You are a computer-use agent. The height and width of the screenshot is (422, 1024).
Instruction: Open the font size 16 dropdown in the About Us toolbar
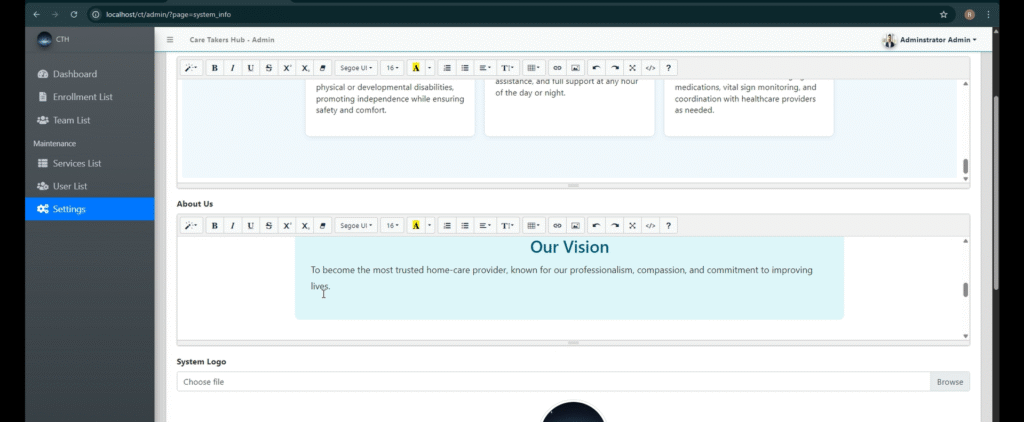(392, 225)
